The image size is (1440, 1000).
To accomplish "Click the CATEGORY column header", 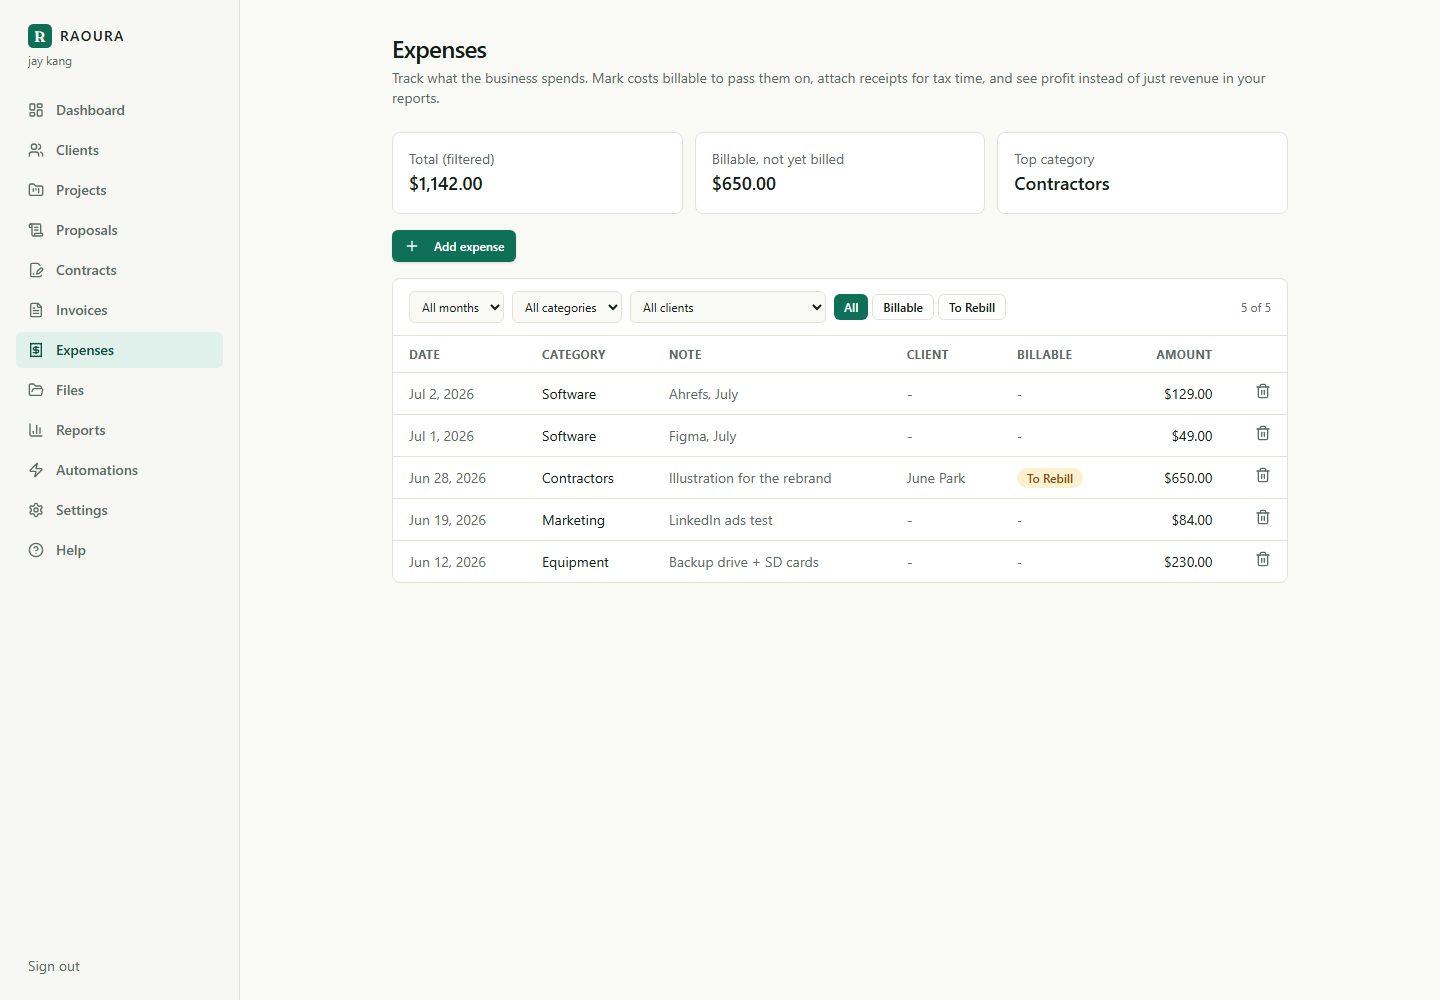I will click(574, 354).
